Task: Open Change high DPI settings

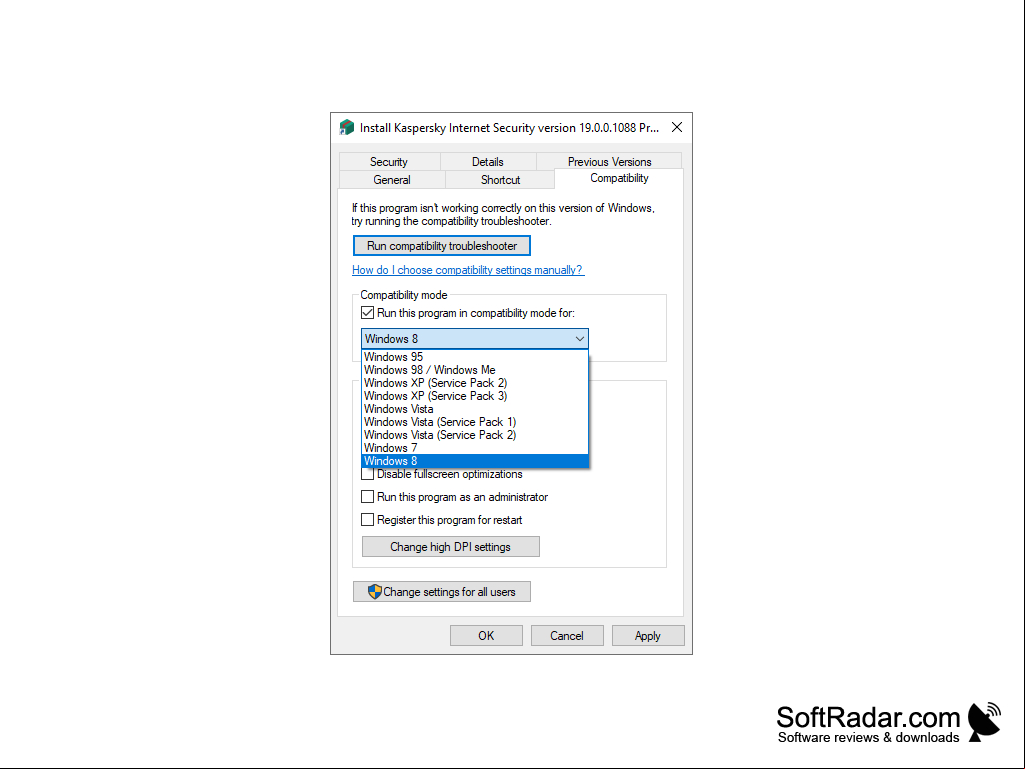Action: point(450,547)
